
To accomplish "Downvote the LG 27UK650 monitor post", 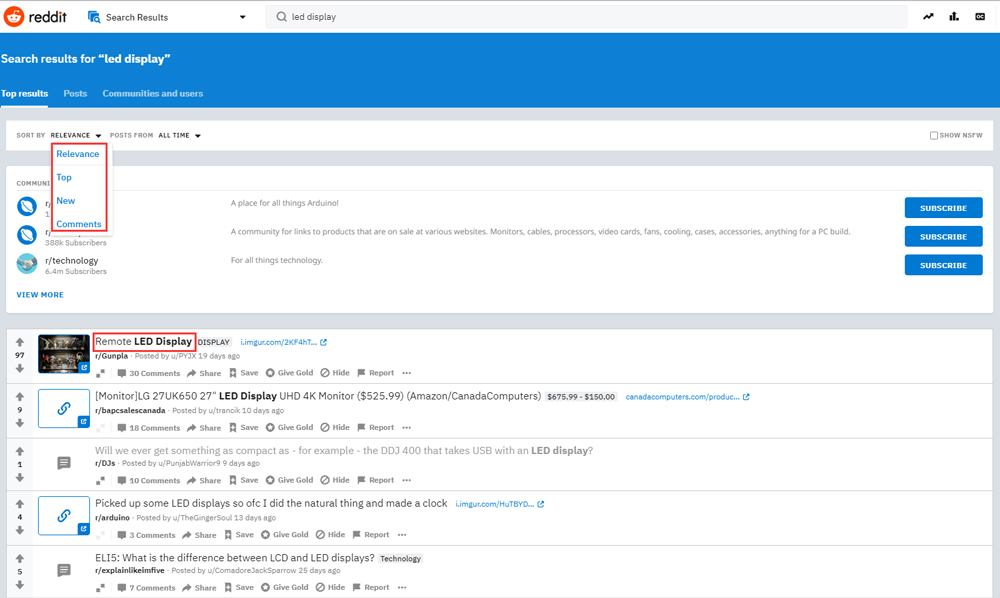I will (20, 423).
